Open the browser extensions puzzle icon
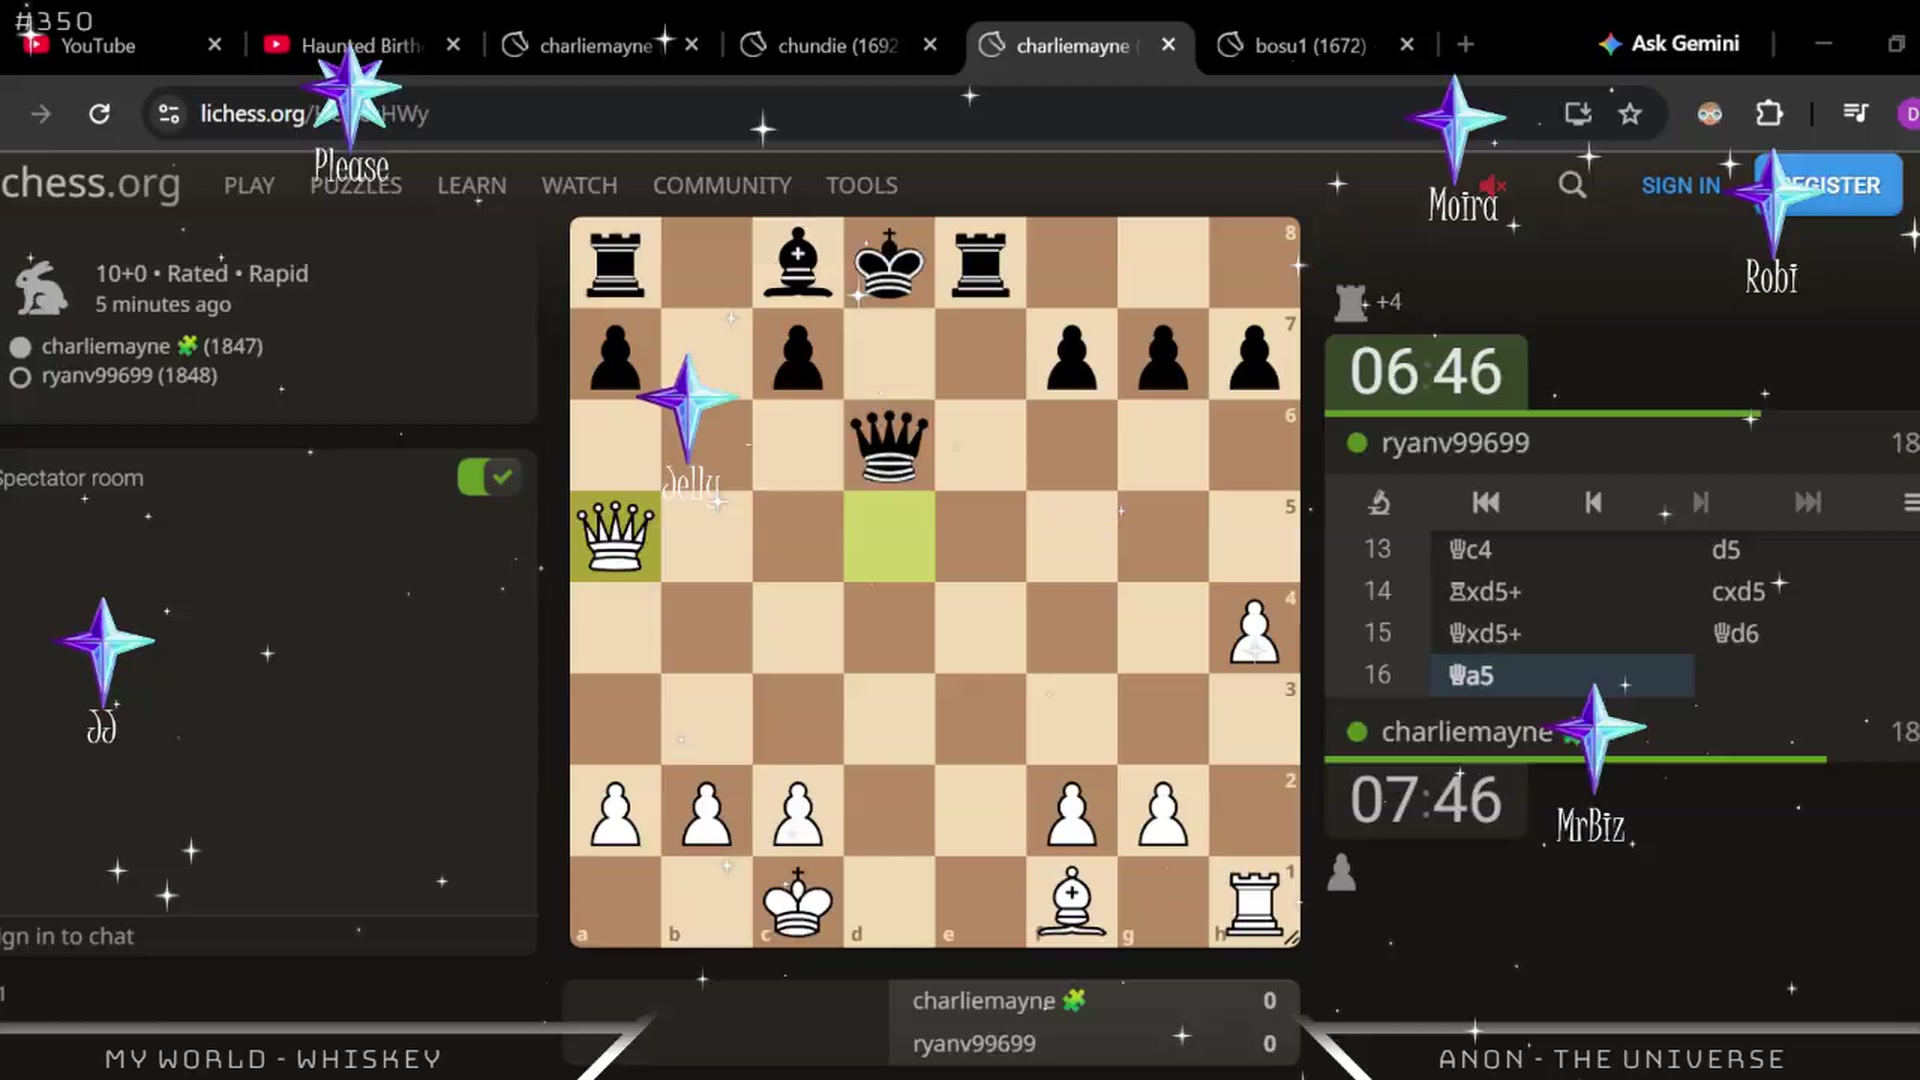The width and height of the screenshot is (1920, 1080). click(x=1769, y=114)
